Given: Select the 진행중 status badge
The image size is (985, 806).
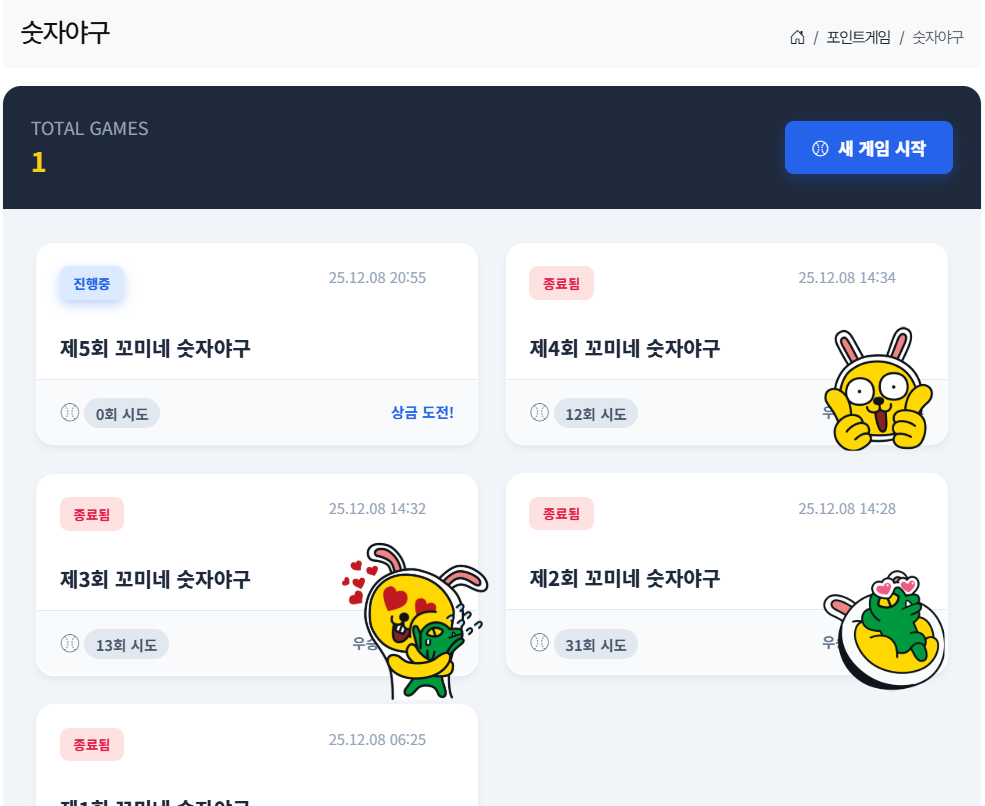Looking at the screenshot, I should click(x=92, y=283).
